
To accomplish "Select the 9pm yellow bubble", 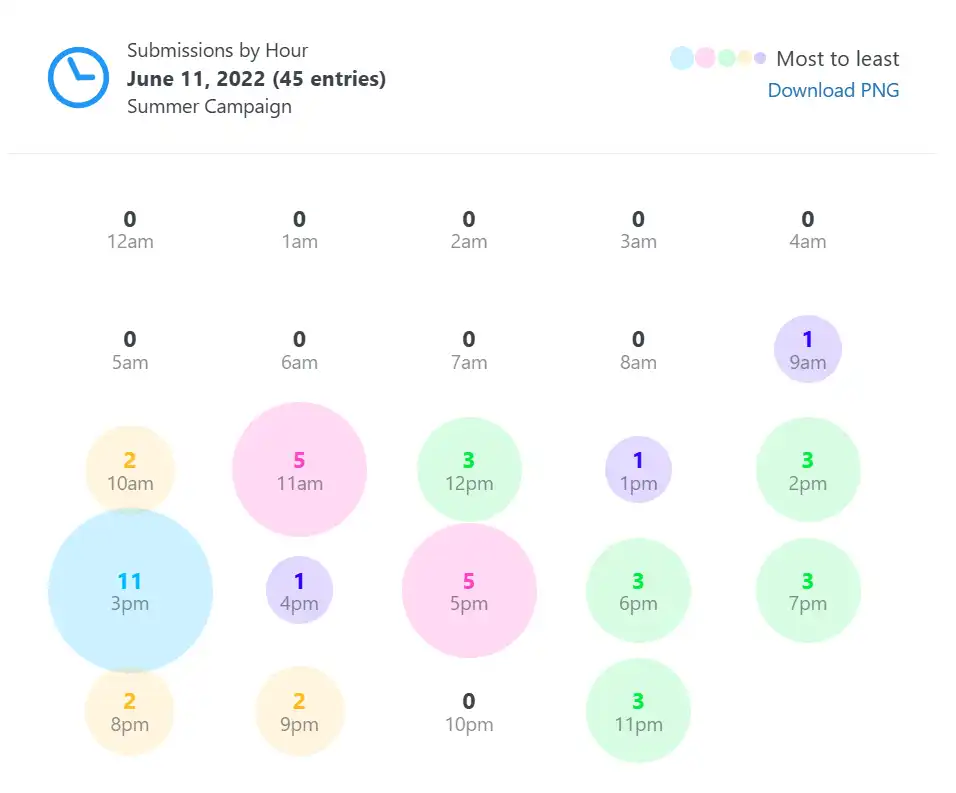I will click(299, 711).
